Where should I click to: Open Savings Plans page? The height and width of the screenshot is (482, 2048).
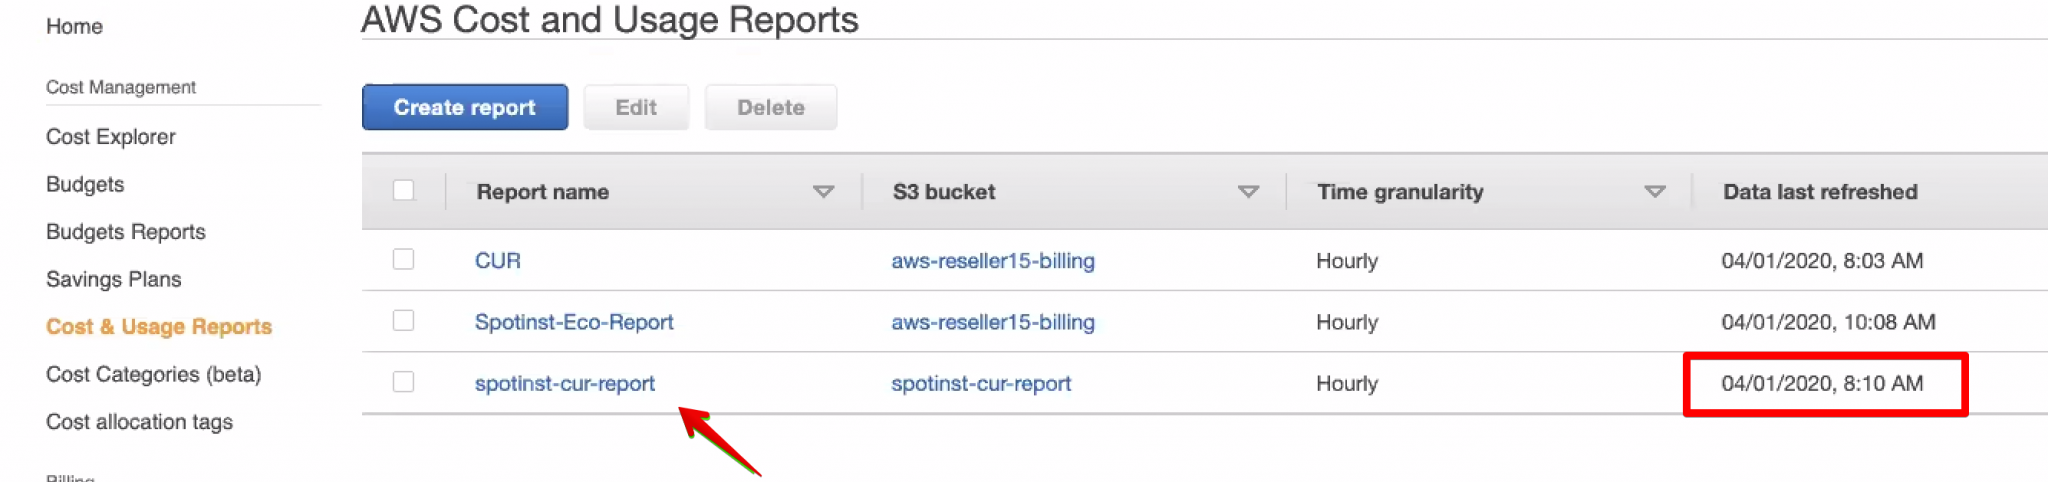click(x=114, y=279)
